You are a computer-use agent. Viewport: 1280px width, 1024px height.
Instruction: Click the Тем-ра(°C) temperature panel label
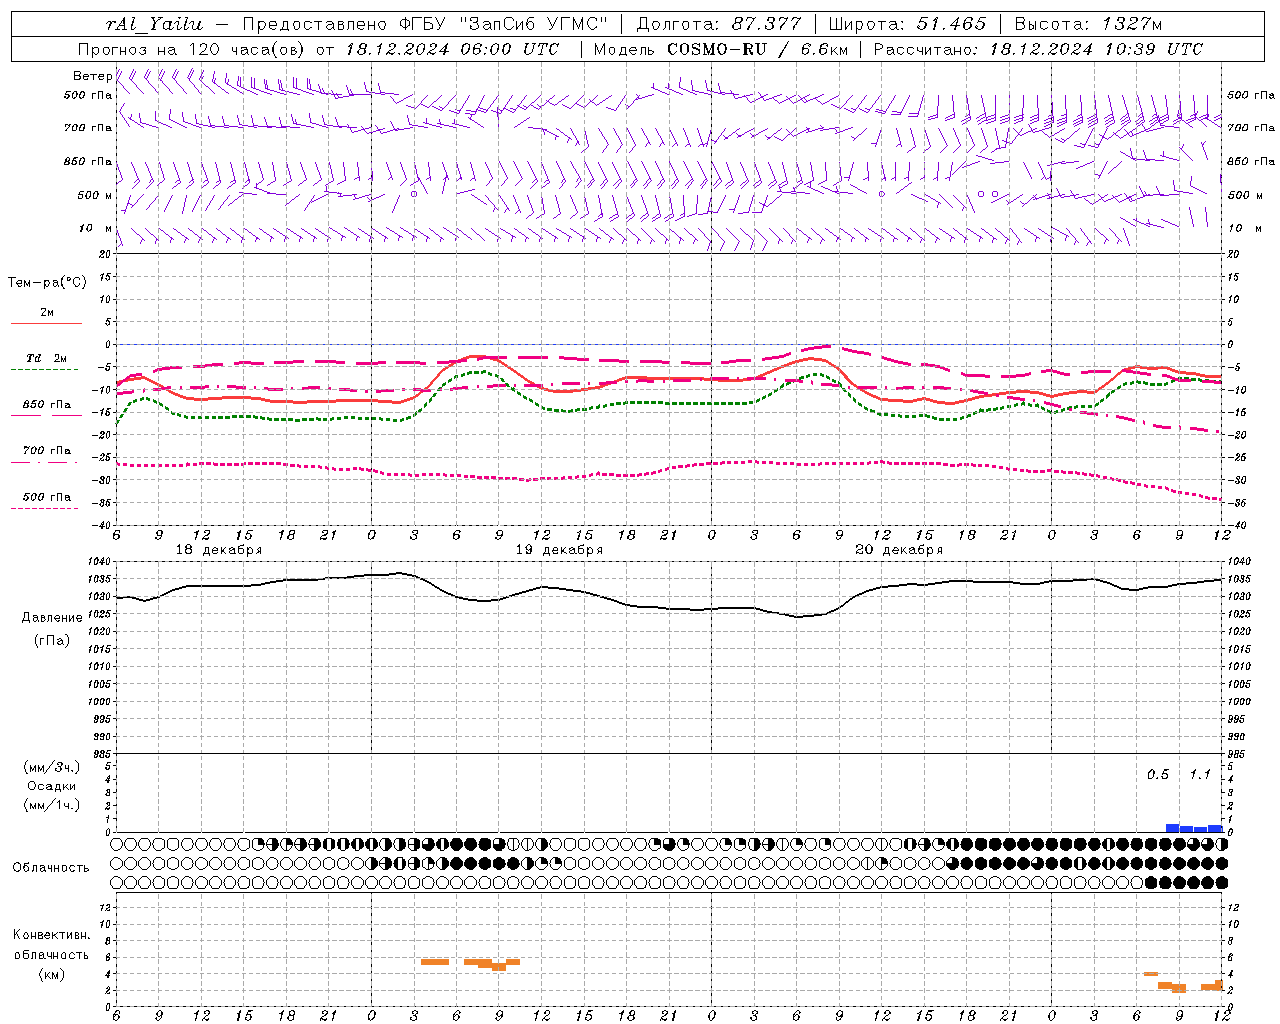click(47, 283)
